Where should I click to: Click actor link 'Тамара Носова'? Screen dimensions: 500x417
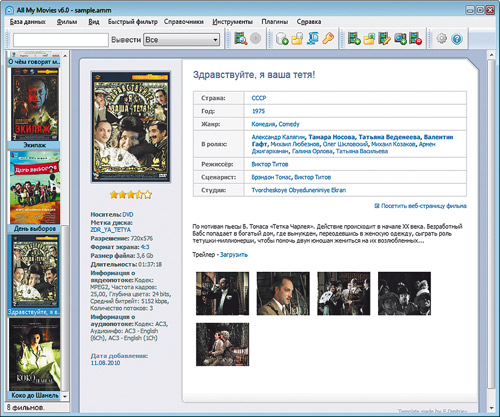[x=332, y=137]
